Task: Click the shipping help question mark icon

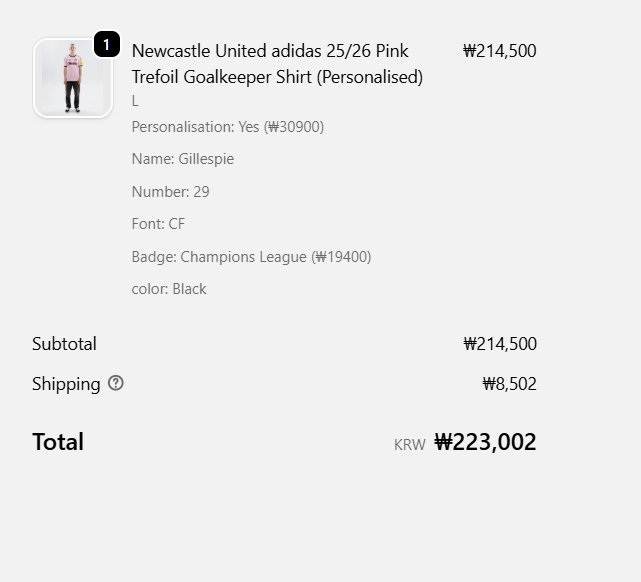Action: point(116,383)
